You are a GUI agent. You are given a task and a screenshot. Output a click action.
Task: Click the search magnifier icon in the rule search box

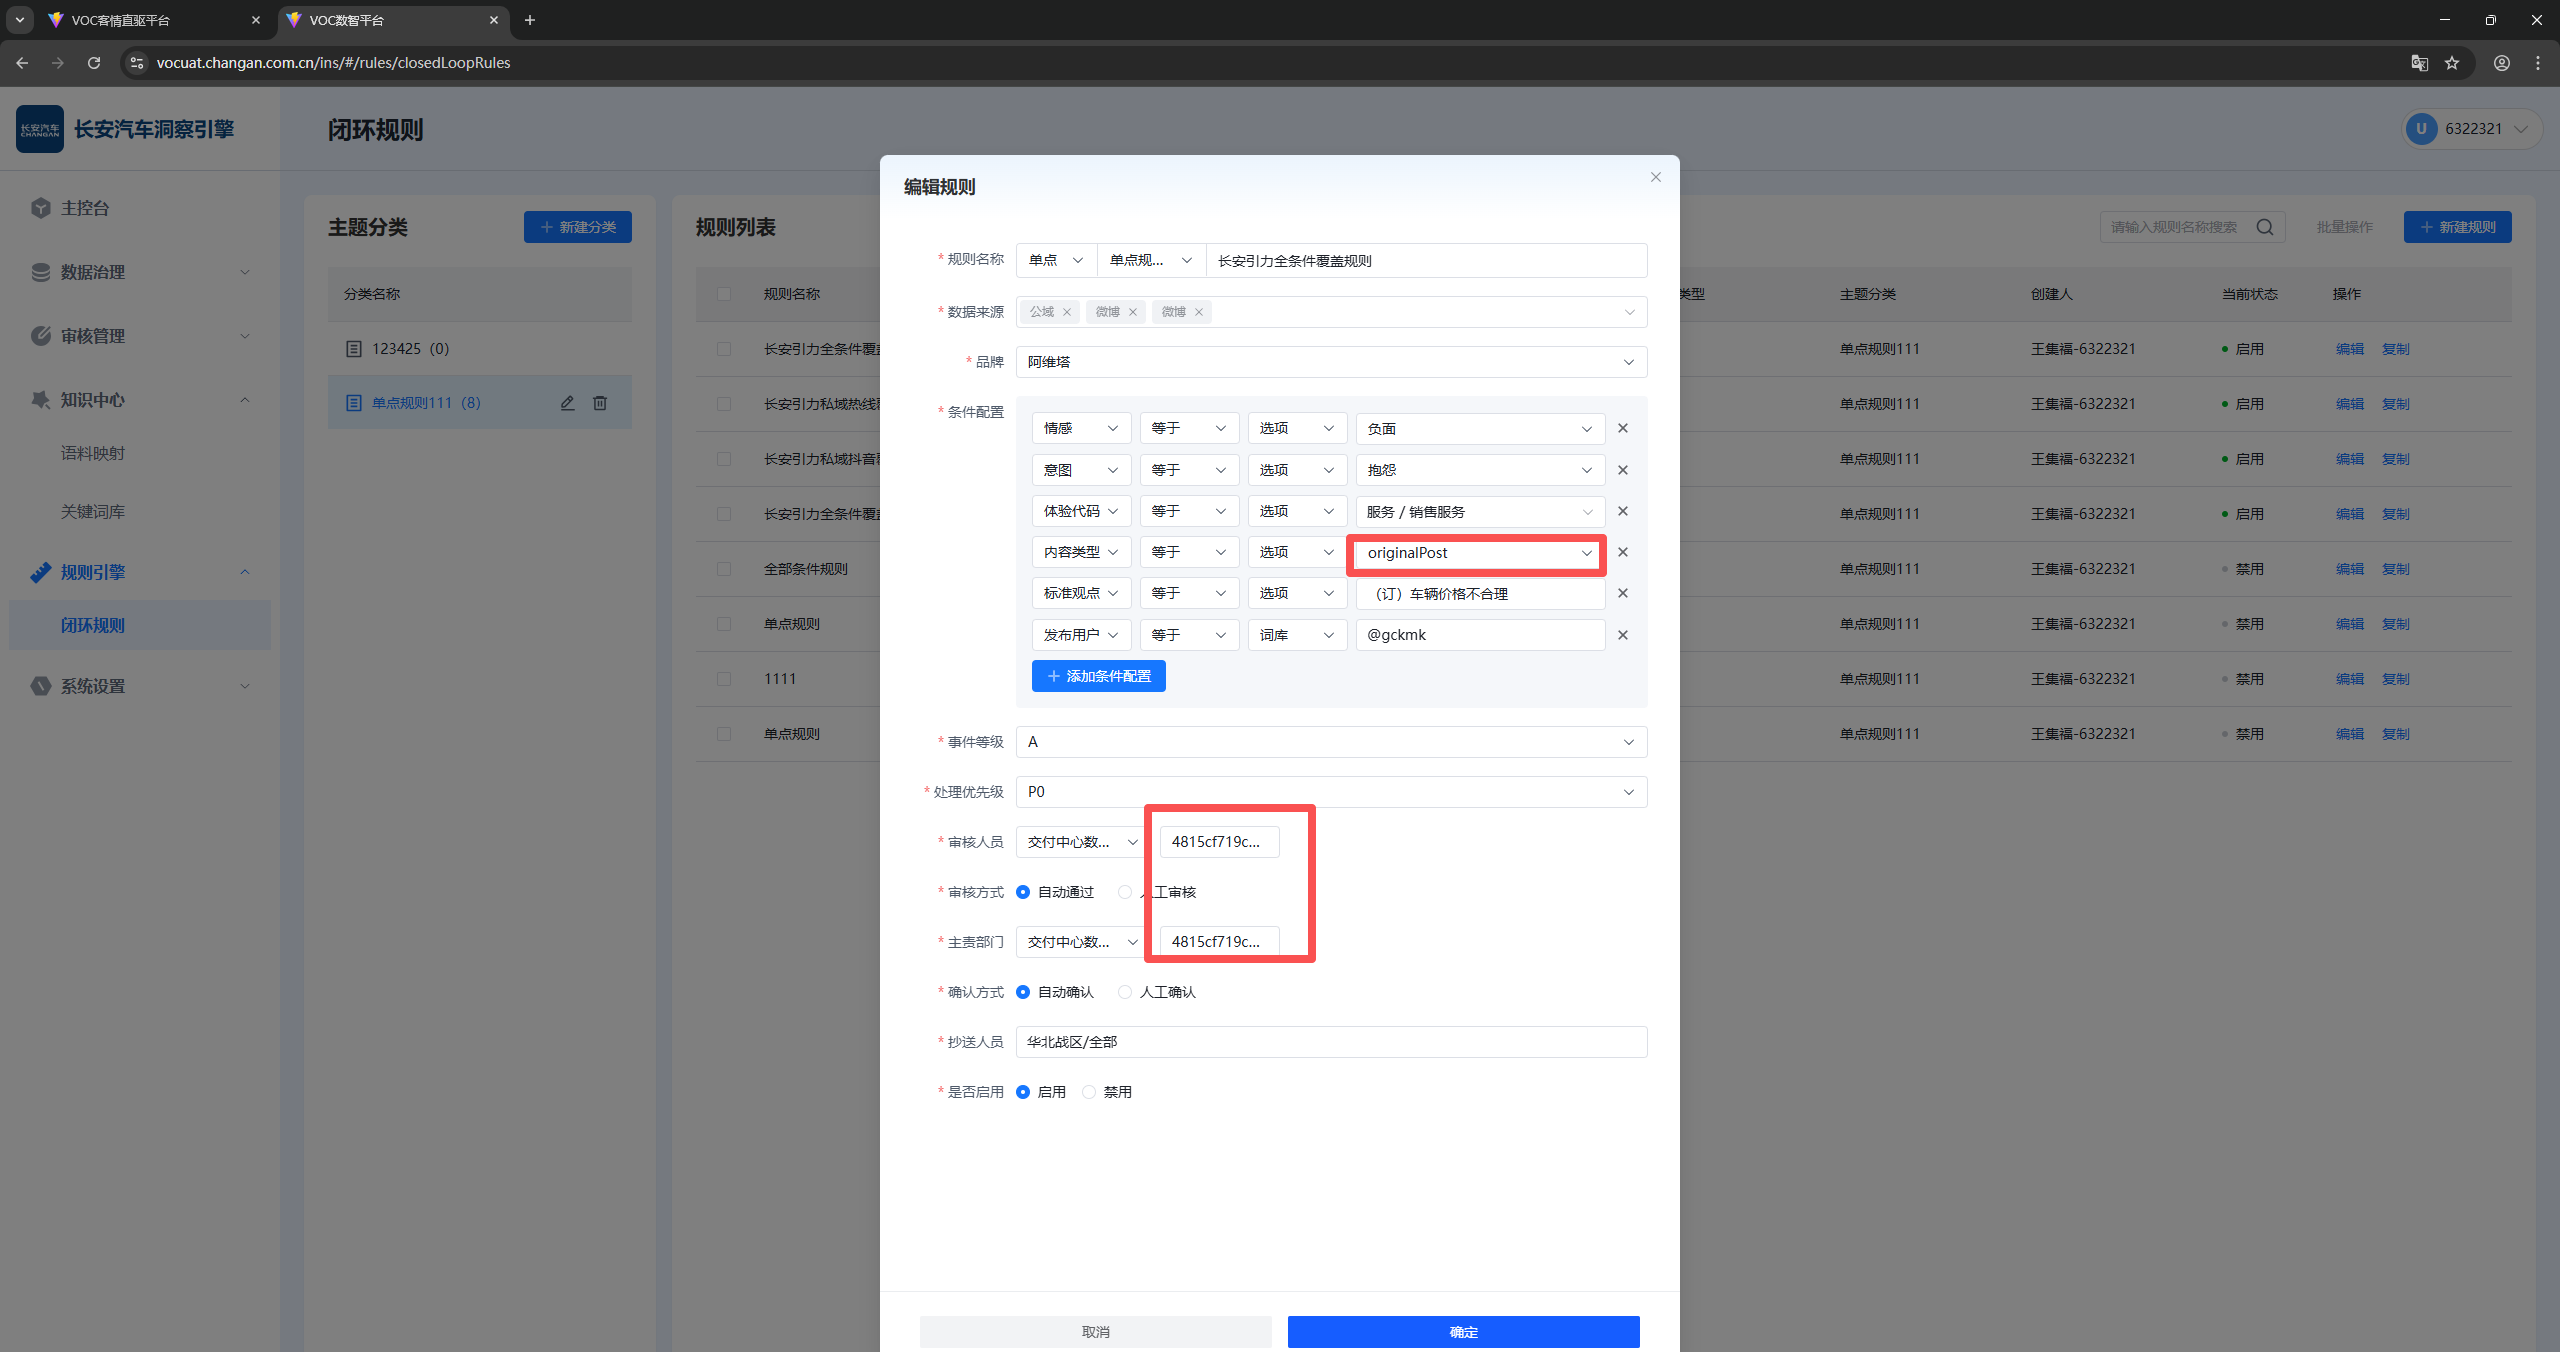[x=2264, y=227]
